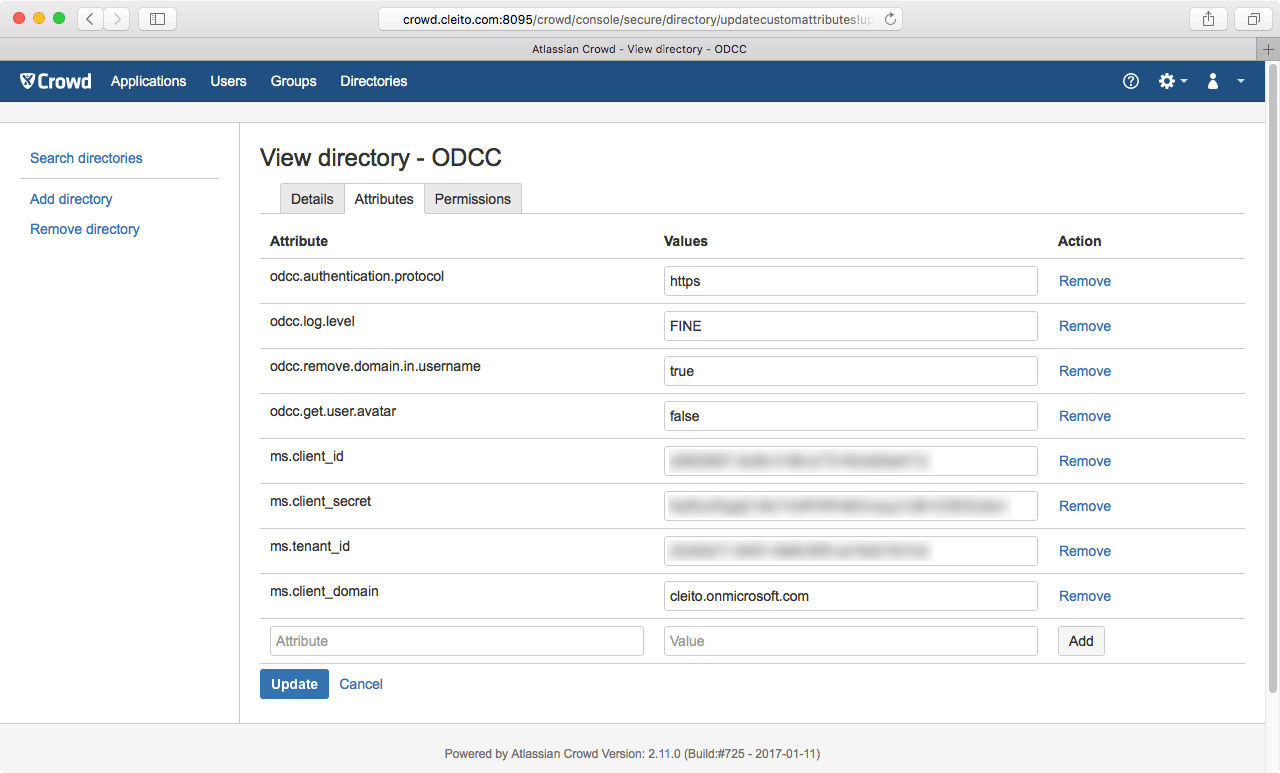Cancel the attribute changes
Image resolution: width=1280 pixels, height=773 pixels.
click(361, 684)
